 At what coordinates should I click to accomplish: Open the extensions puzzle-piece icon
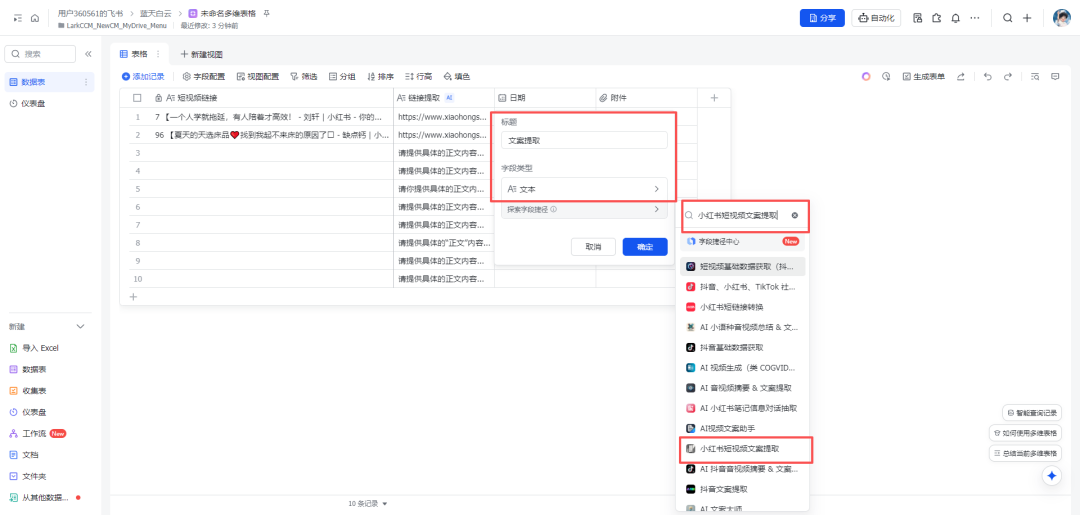[936, 19]
